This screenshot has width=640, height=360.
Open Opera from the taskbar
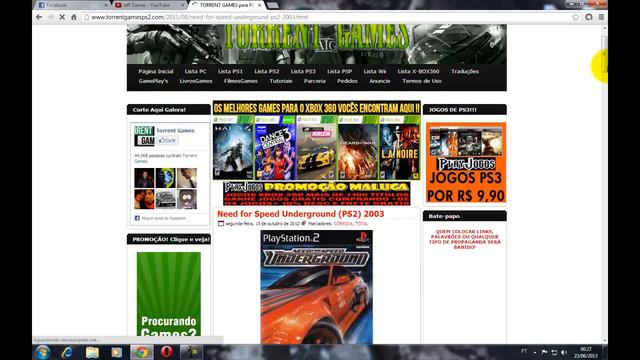[x=167, y=352]
